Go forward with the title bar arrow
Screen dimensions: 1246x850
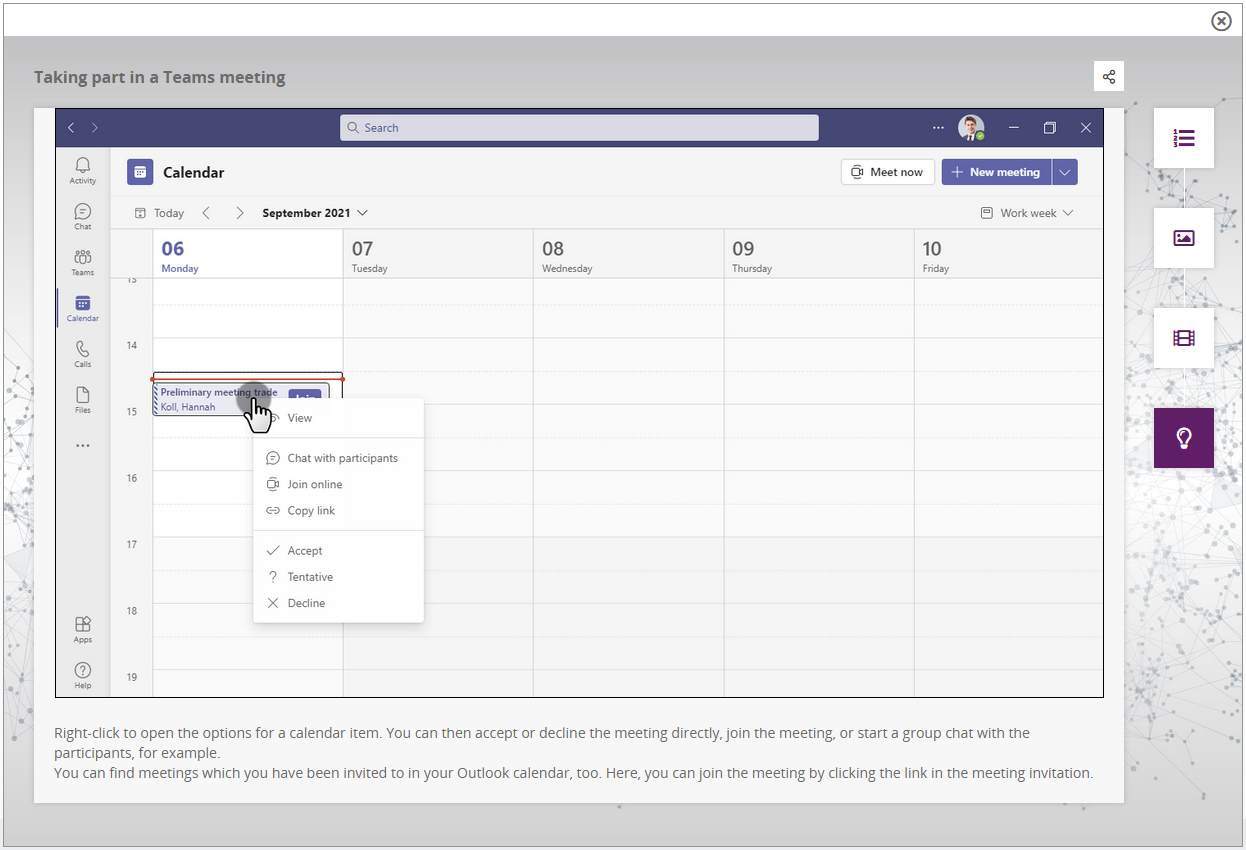tap(95, 128)
